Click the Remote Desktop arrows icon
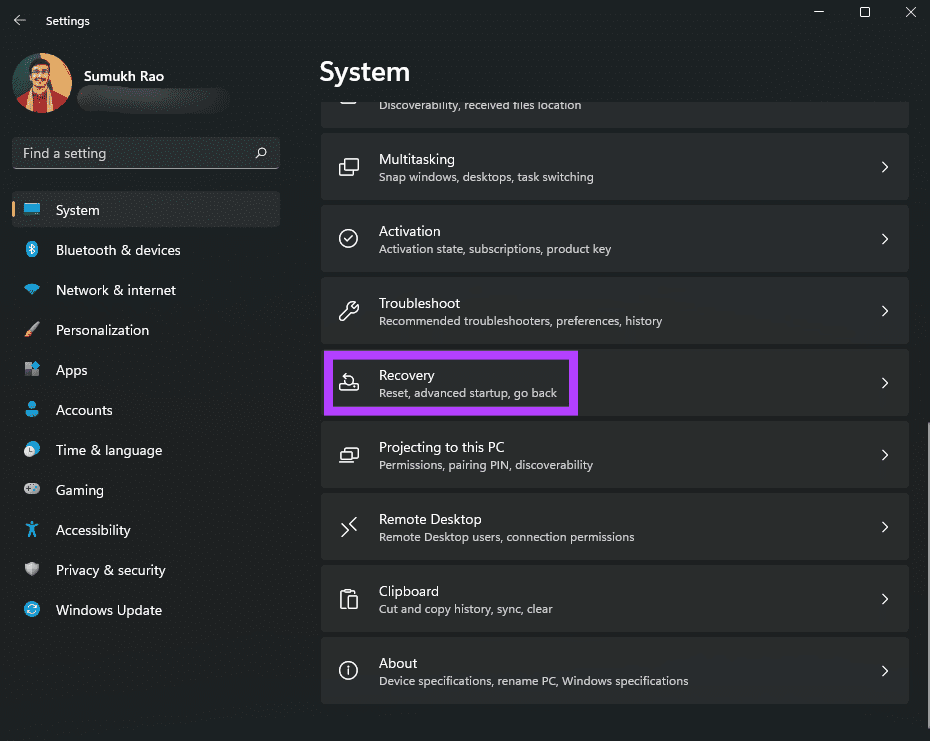The width and height of the screenshot is (930, 741). (349, 527)
